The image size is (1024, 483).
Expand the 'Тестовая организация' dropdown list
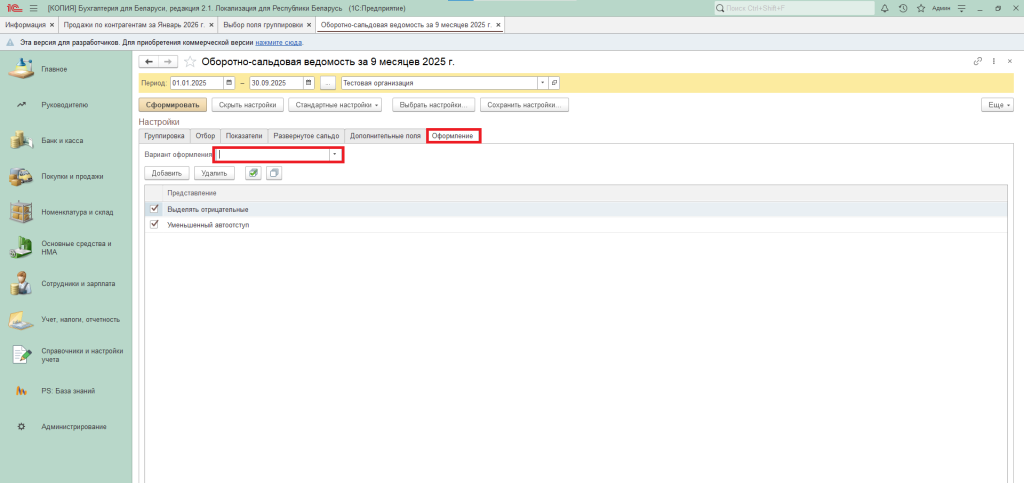(x=542, y=83)
